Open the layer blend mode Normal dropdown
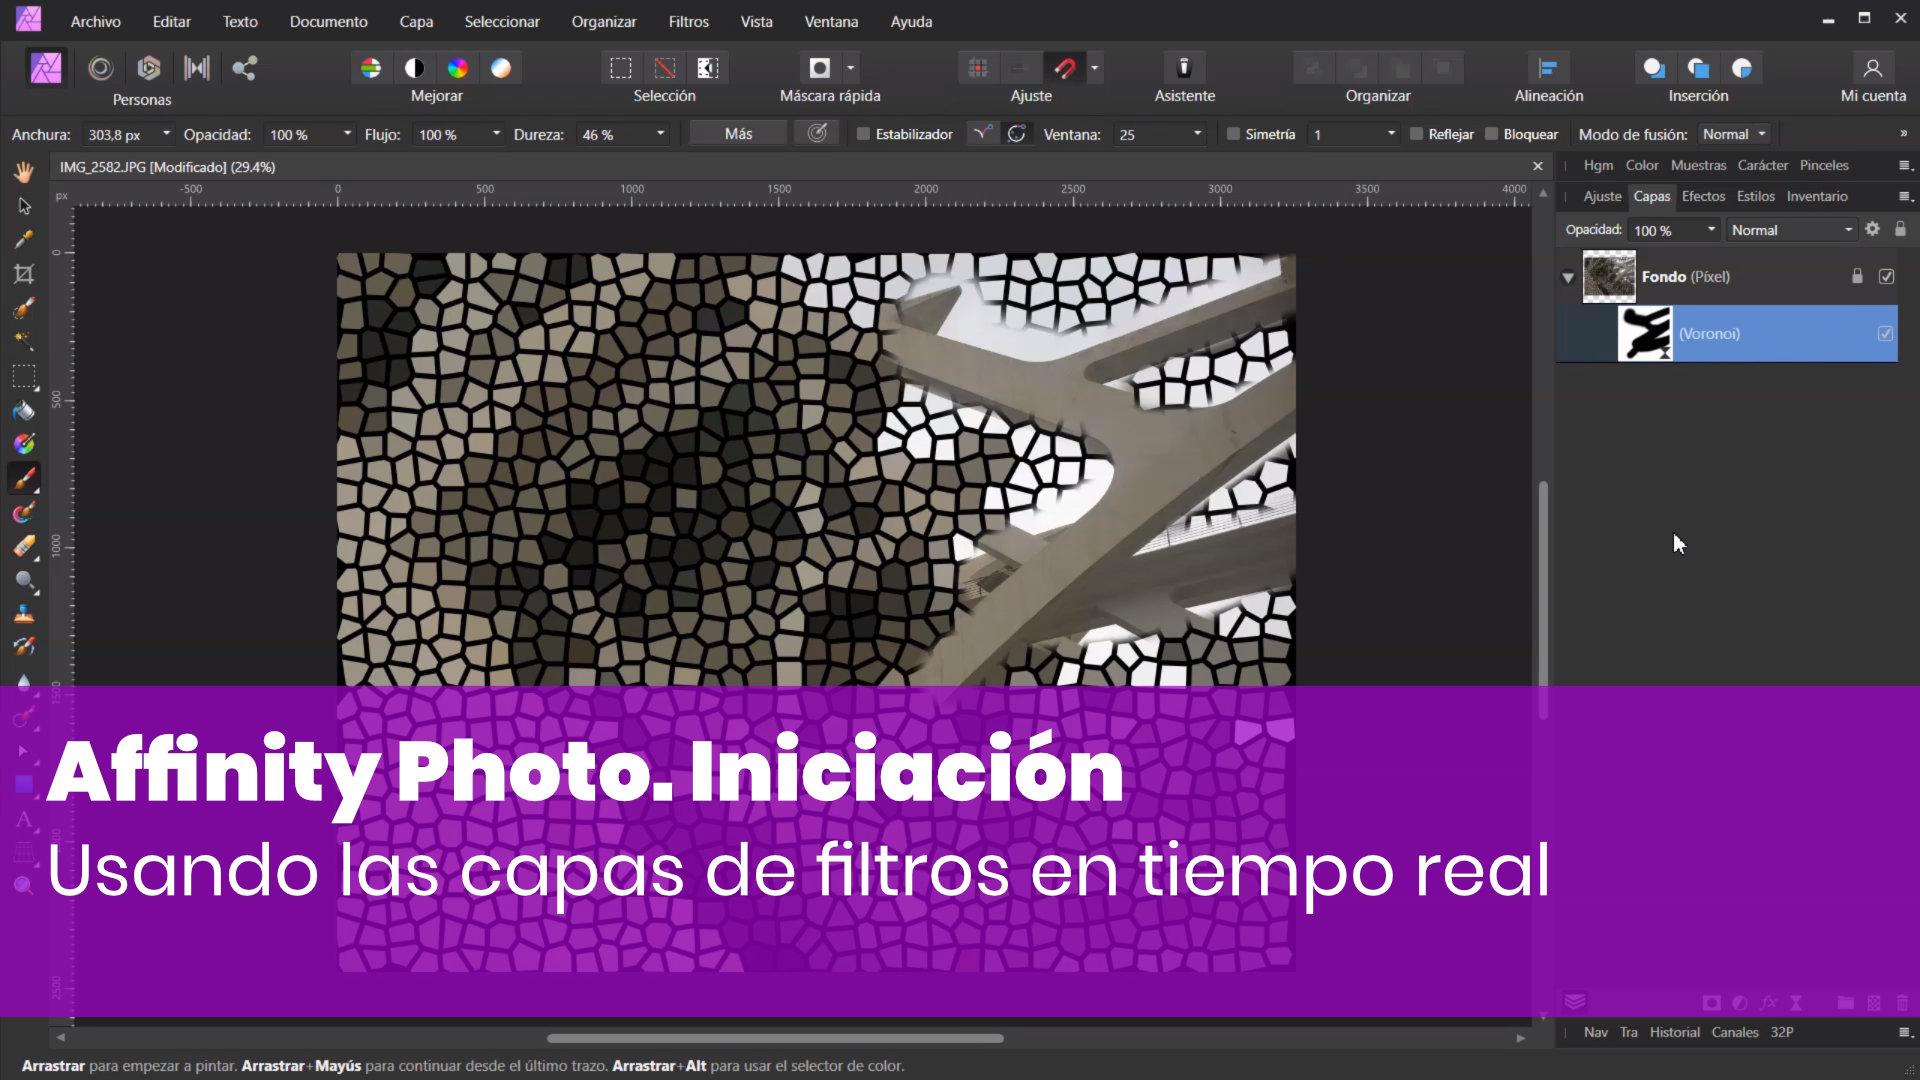The width and height of the screenshot is (1920, 1080). pyautogui.click(x=1791, y=230)
